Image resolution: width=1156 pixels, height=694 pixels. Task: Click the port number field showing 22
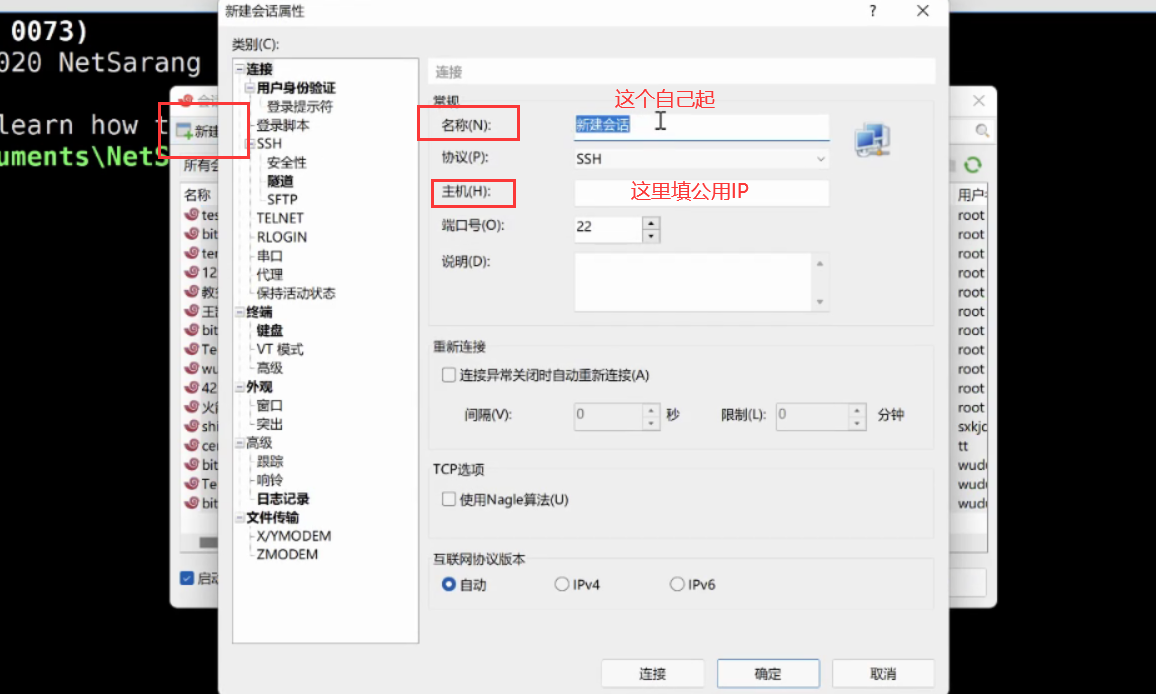point(607,229)
